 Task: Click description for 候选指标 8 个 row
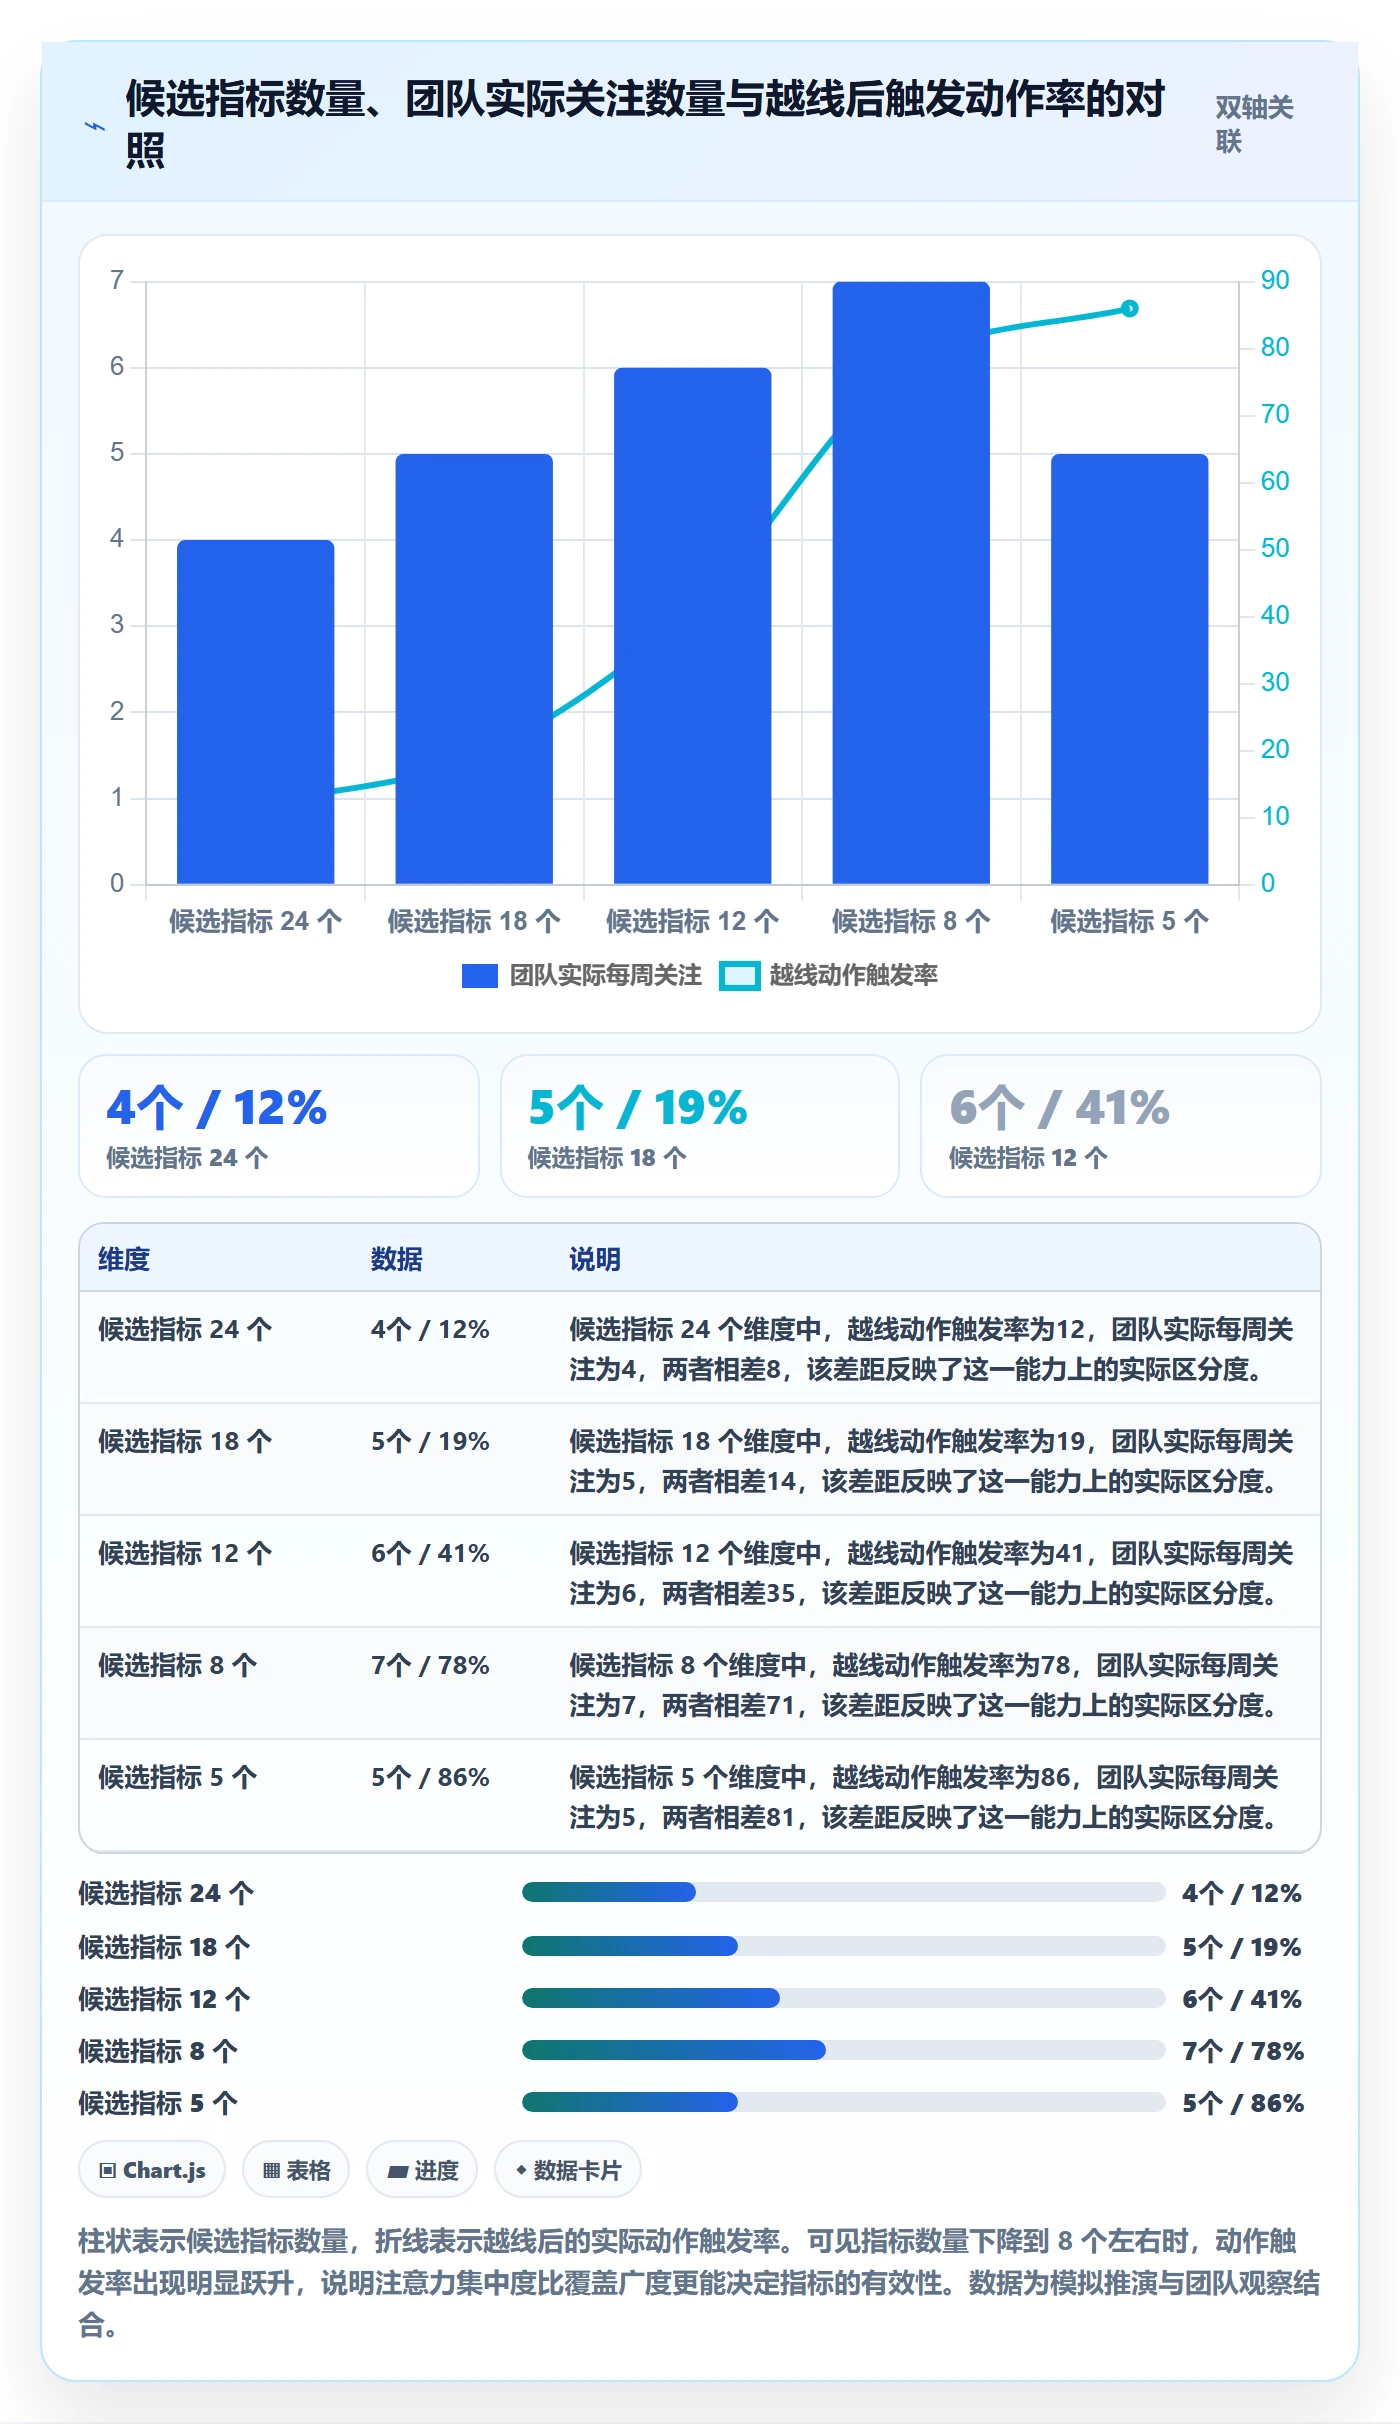point(925,1685)
